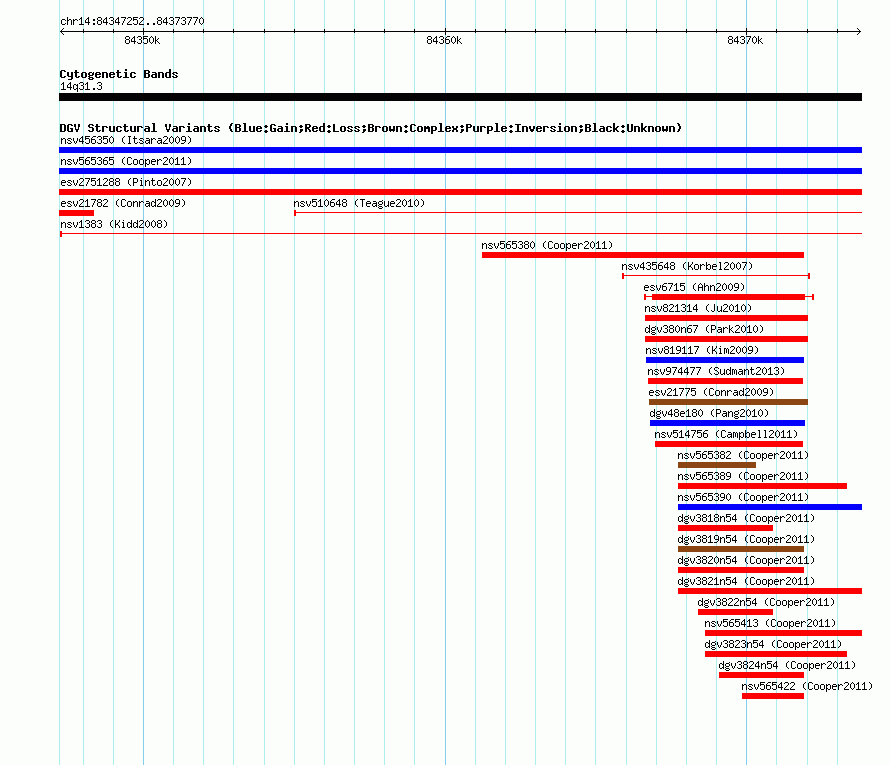Select dgv380n67 (Park2010) variant label
This screenshot has height=765, width=890.
(x=704, y=329)
